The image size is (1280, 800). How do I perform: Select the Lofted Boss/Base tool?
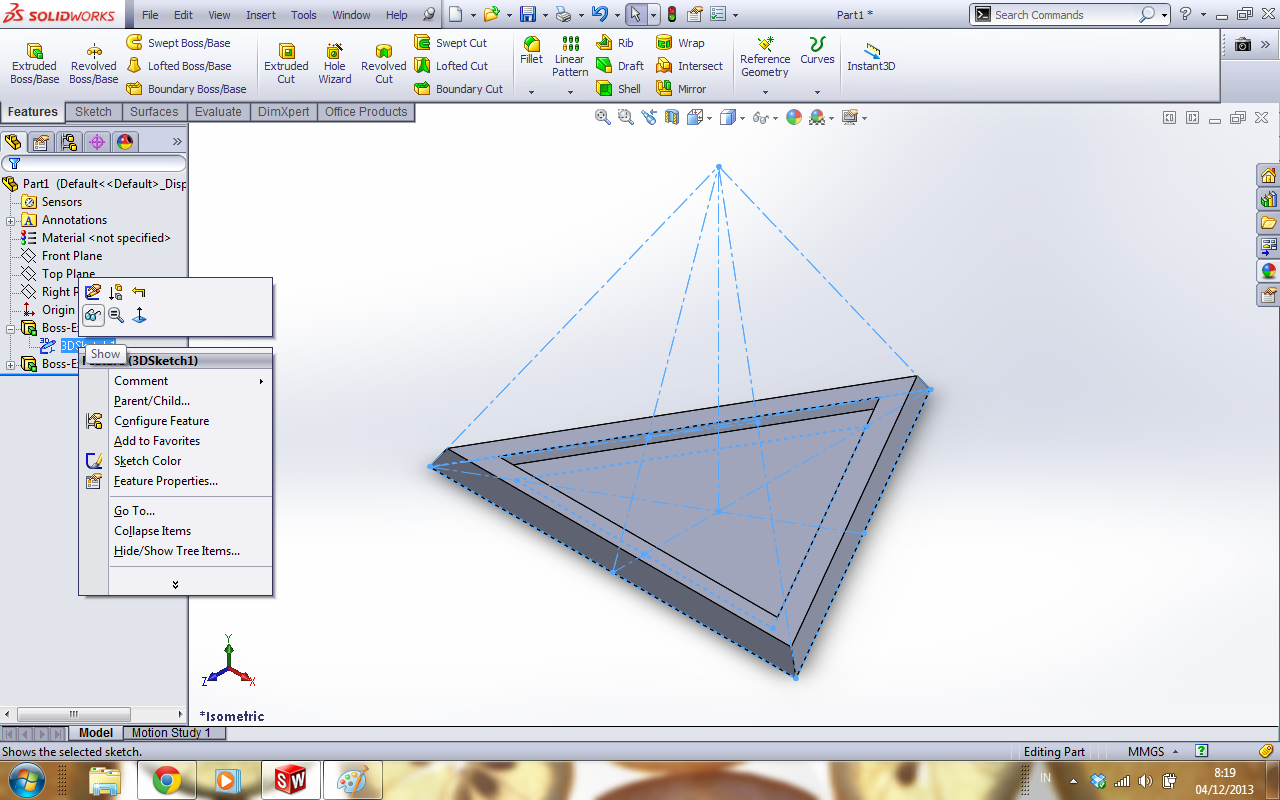[x=178, y=66]
